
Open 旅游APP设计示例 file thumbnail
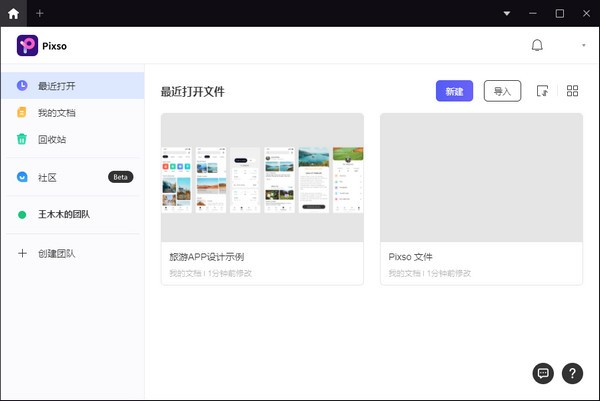262,177
